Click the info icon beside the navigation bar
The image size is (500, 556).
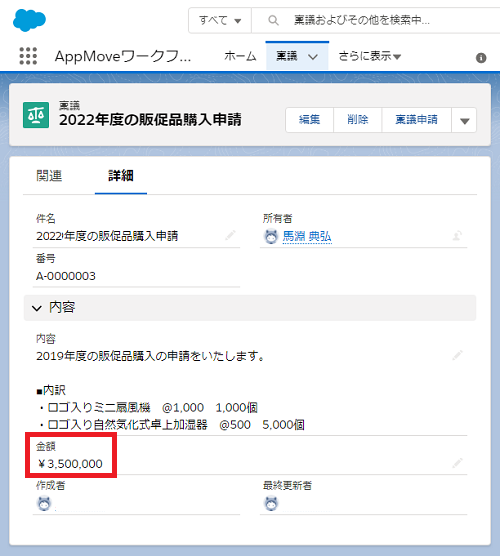coord(481,58)
